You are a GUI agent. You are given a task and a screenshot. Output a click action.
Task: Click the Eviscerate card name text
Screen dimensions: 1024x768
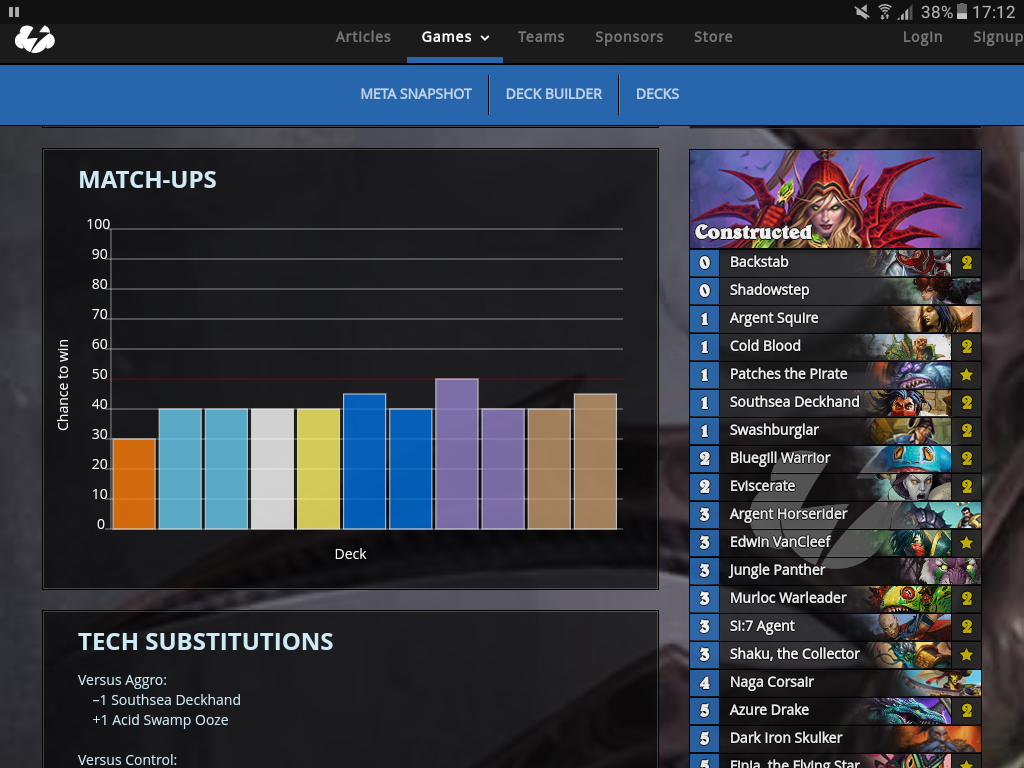[762, 487]
